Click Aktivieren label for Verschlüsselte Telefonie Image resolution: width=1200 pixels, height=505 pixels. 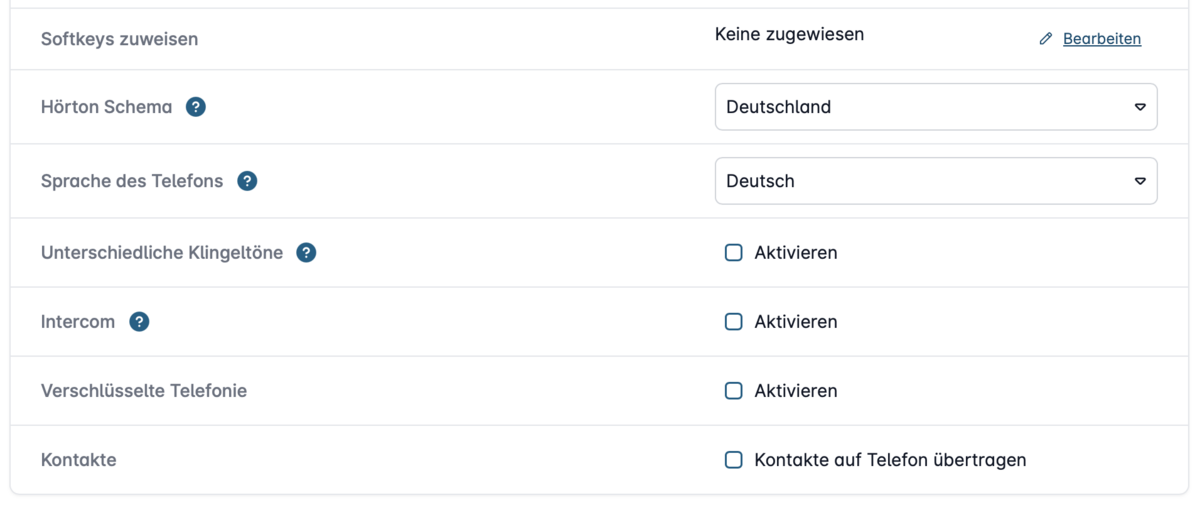click(796, 391)
